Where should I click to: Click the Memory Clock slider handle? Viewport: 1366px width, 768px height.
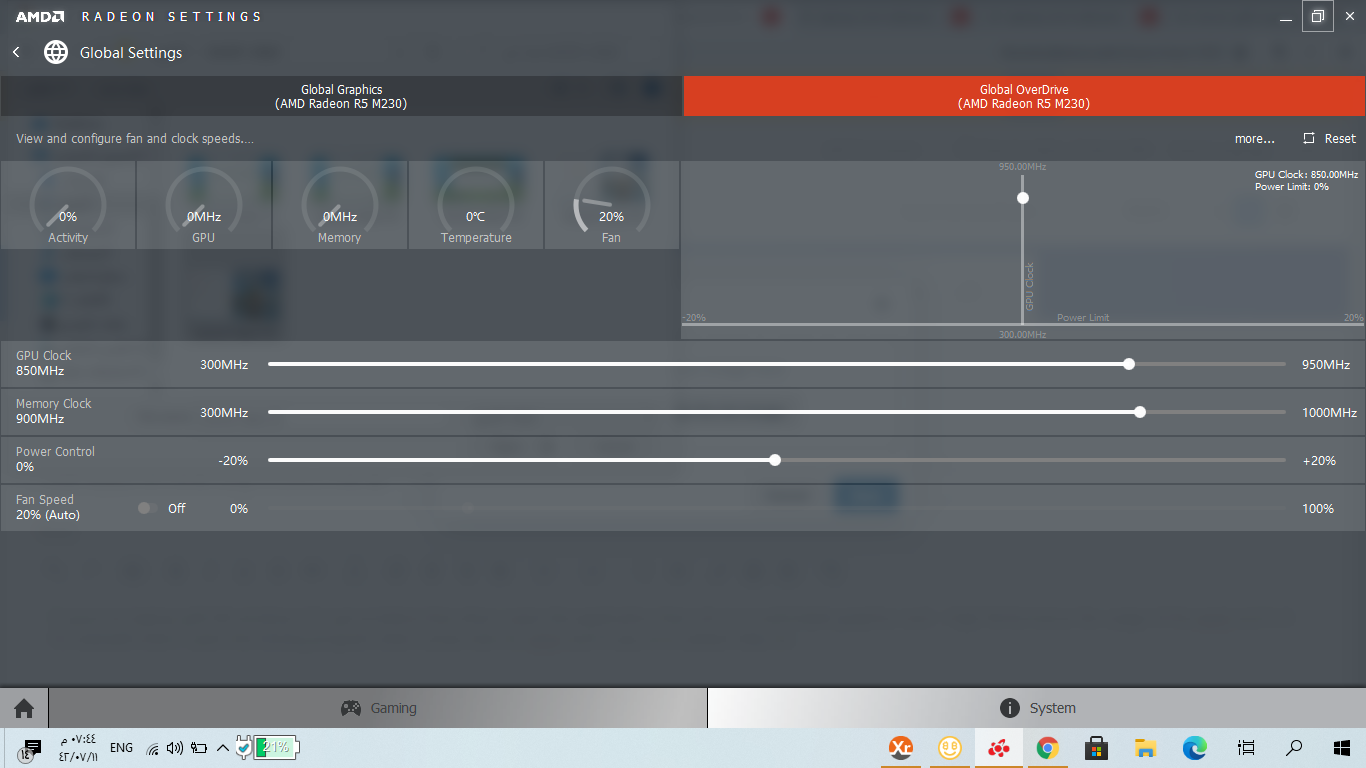(x=1140, y=412)
